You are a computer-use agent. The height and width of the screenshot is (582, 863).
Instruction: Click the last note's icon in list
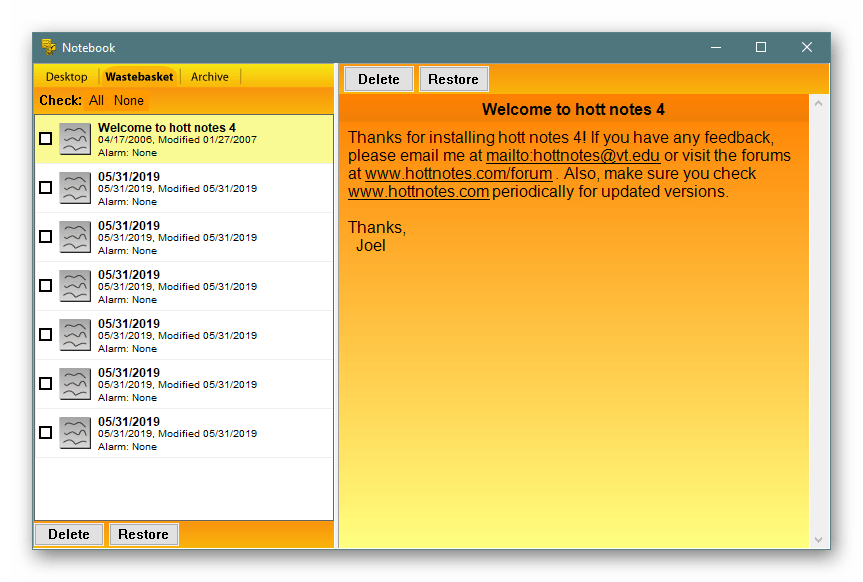click(75, 433)
